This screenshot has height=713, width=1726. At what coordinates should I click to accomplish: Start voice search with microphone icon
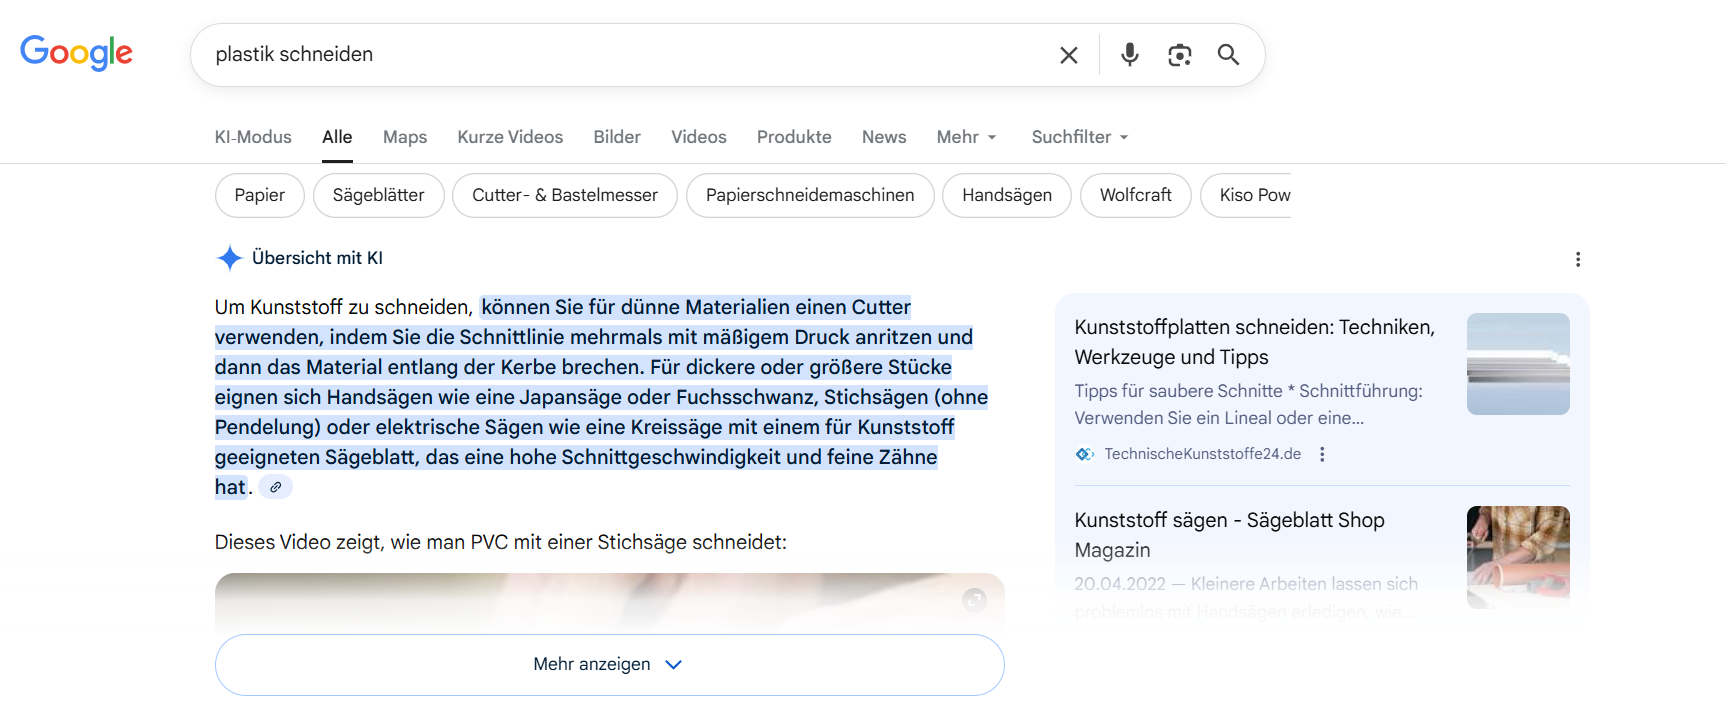(1129, 55)
